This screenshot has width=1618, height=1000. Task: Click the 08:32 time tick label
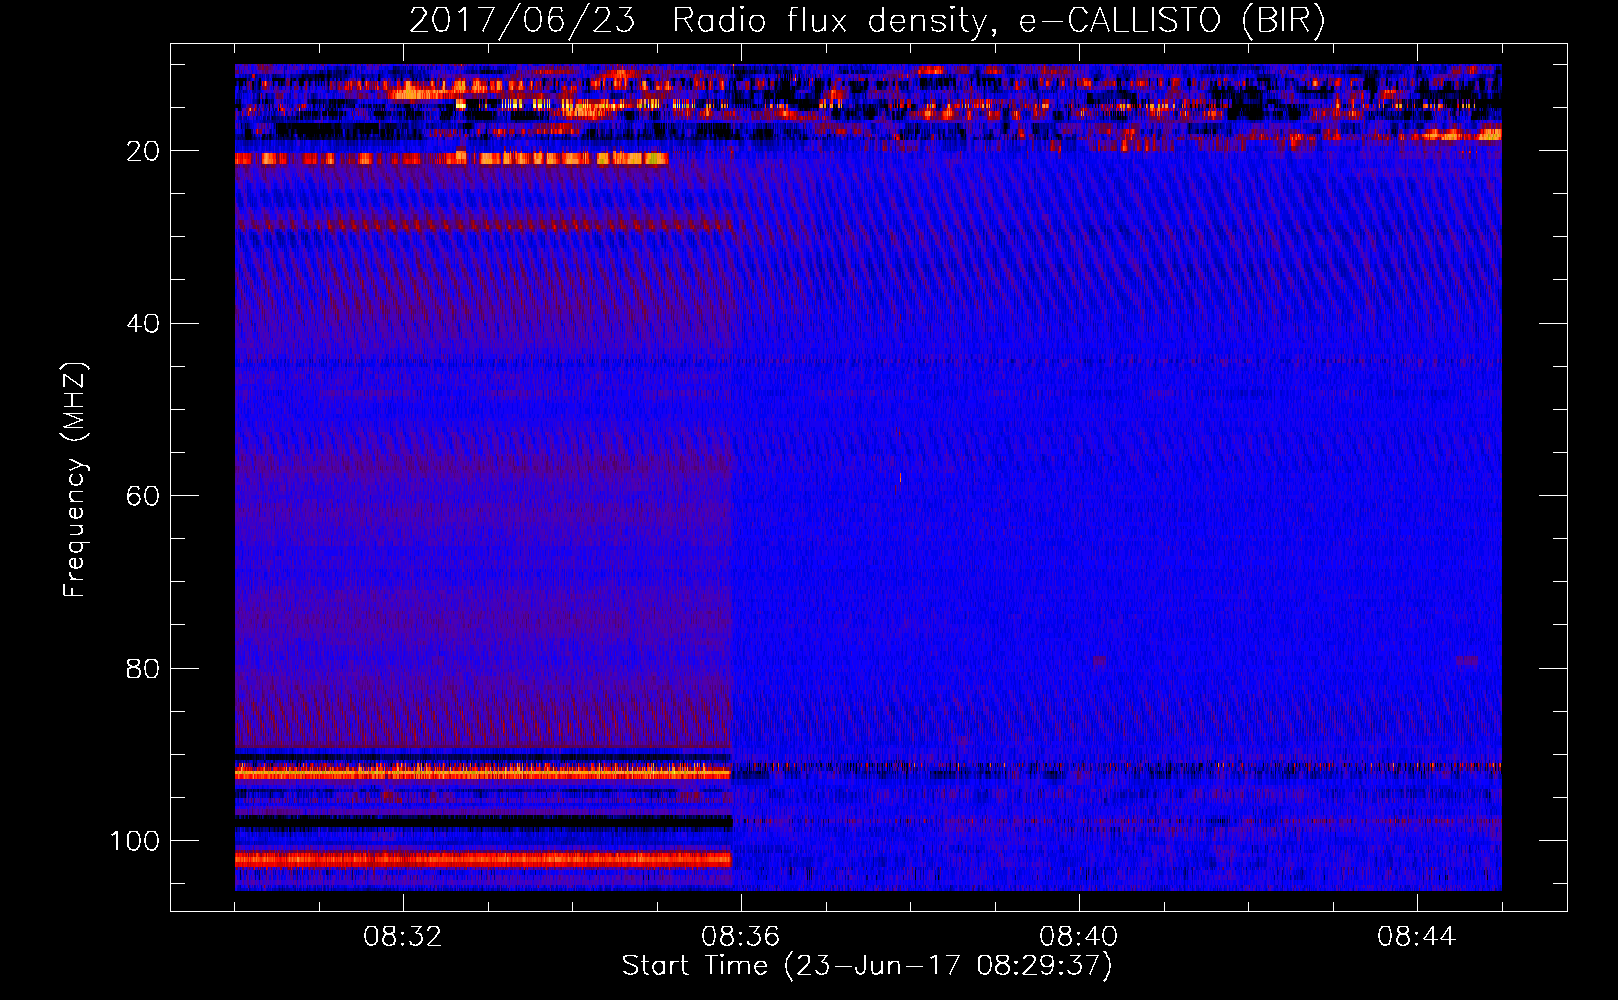(x=403, y=937)
